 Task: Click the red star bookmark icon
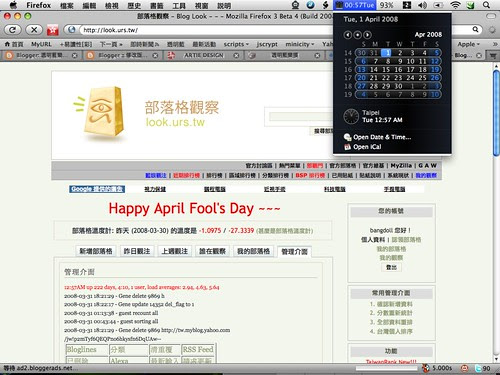pos(53,30)
